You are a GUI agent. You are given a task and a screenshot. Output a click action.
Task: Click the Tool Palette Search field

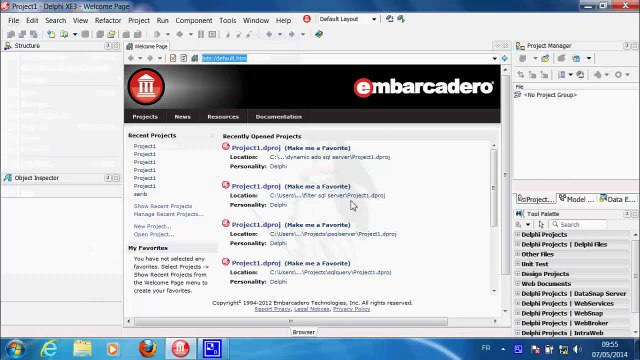pos(579,224)
